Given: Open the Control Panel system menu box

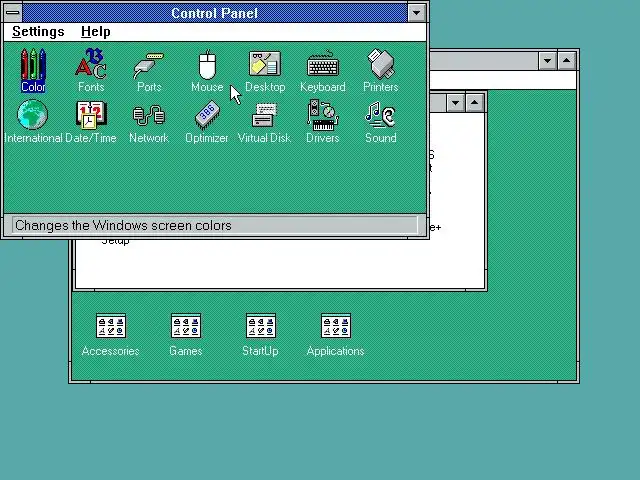Looking at the screenshot, I should coord(13,13).
